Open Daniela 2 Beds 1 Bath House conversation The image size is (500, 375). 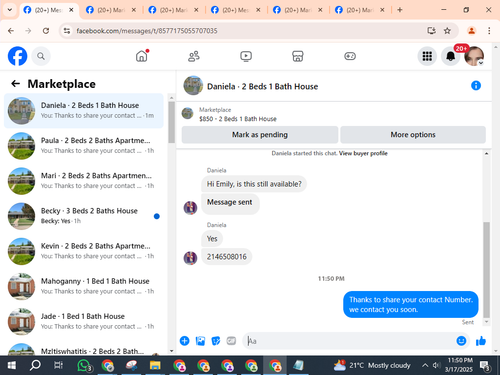[84, 111]
